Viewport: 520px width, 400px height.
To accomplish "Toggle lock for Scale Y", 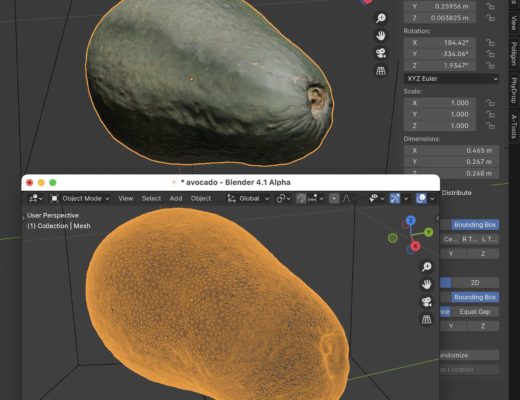I will coord(490,114).
